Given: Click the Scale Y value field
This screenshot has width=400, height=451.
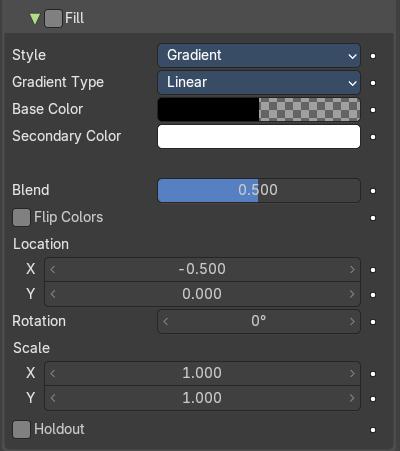Looking at the screenshot, I should [x=202, y=398].
